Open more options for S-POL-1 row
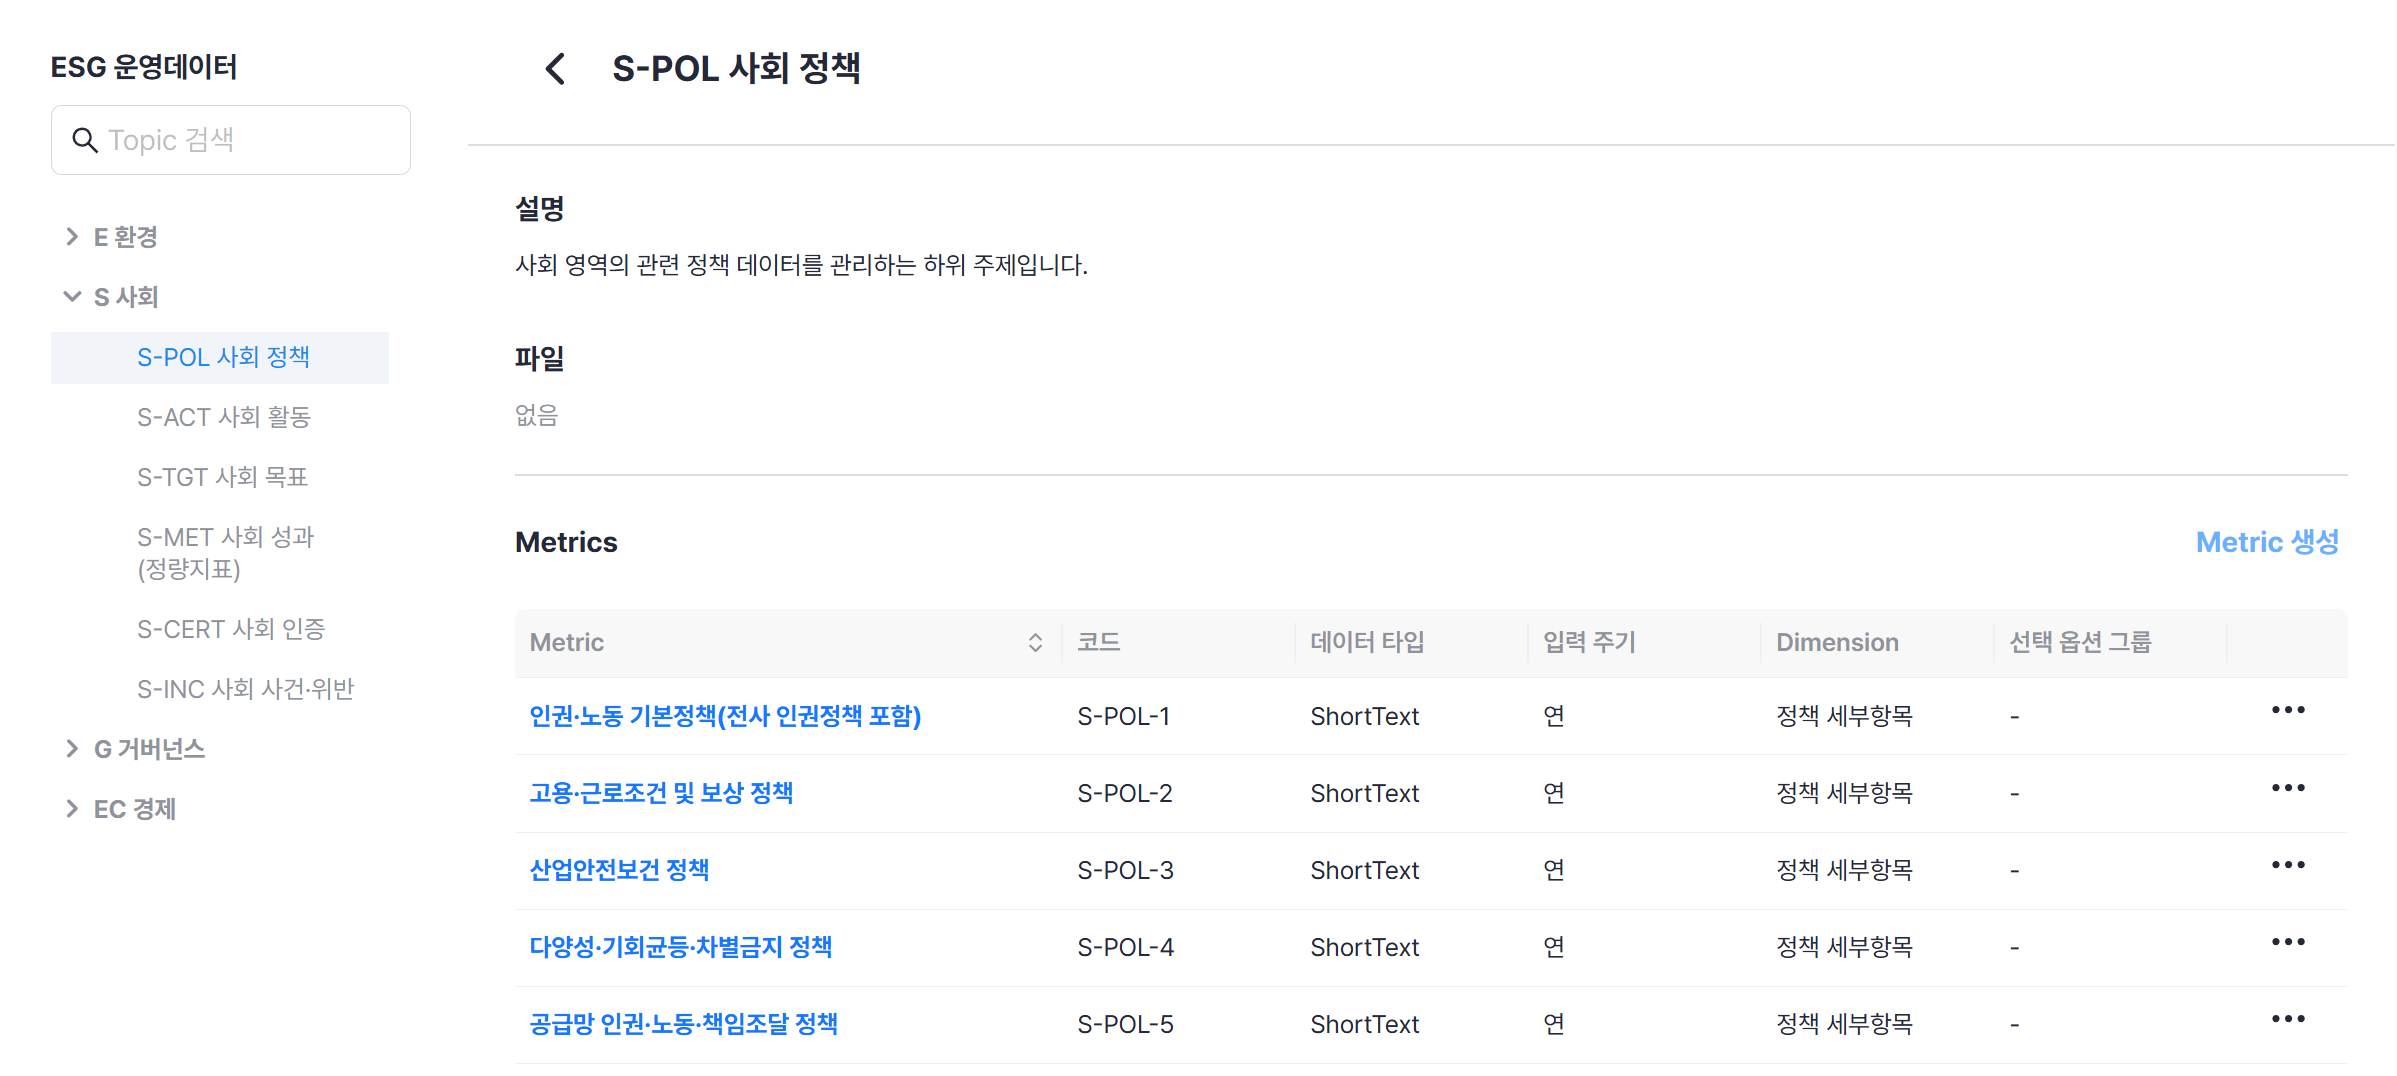 [2287, 711]
